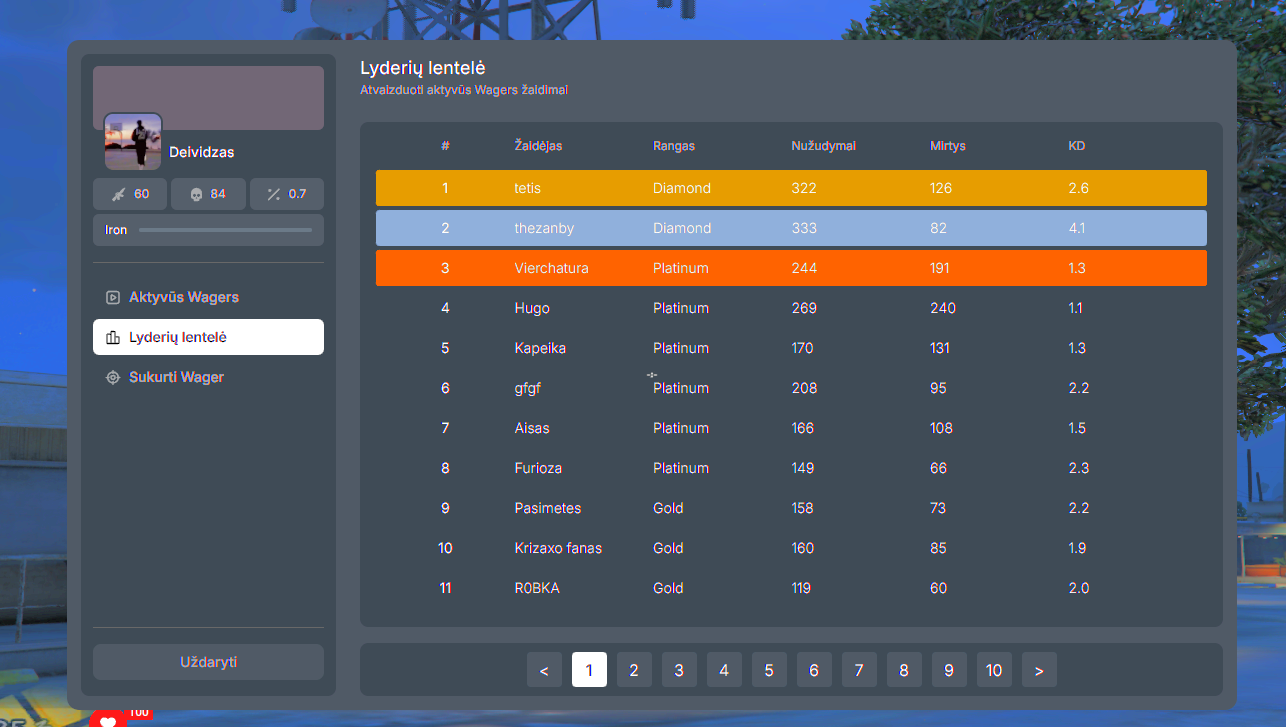Click the red heart health icon
1286x727 pixels.
pos(108,719)
